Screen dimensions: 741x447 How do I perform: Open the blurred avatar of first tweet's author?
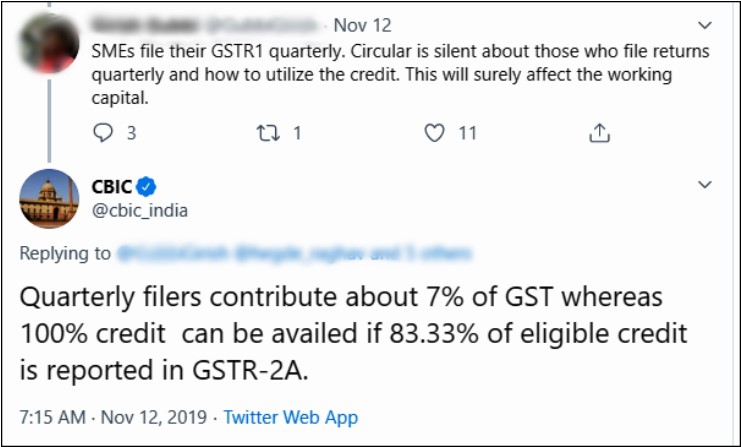click(x=49, y=43)
